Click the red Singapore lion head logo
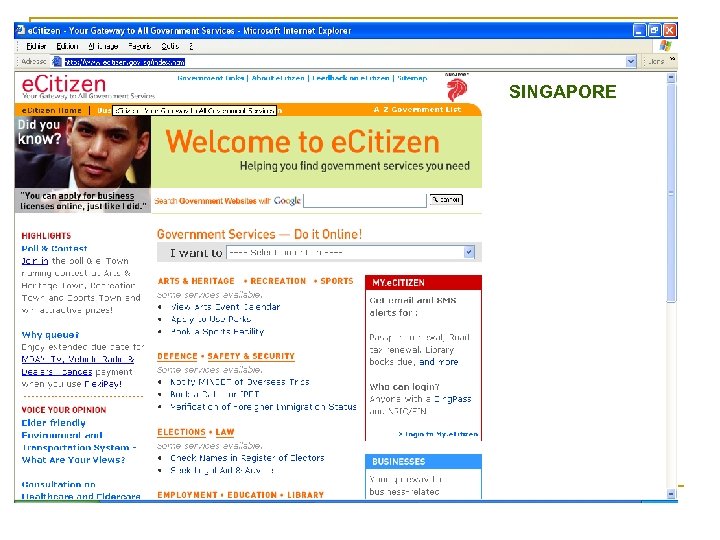The height and width of the screenshot is (540, 720). (x=456, y=89)
